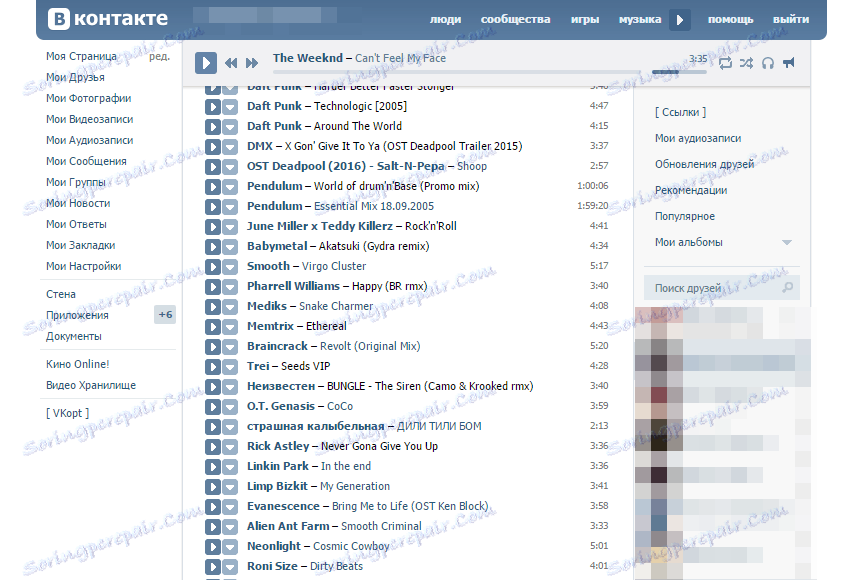Toggle repeat mode in the audio player

click(x=725, y=63)
